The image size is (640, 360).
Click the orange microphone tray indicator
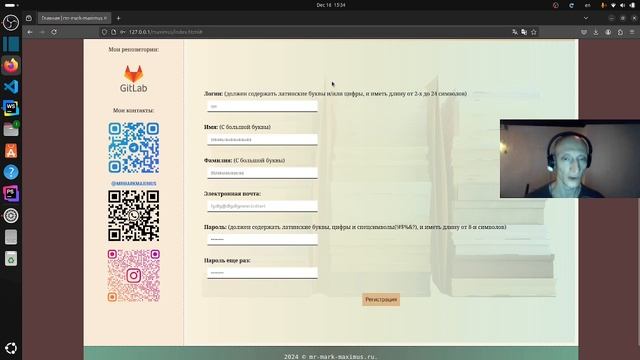click(x=603, y=5)
